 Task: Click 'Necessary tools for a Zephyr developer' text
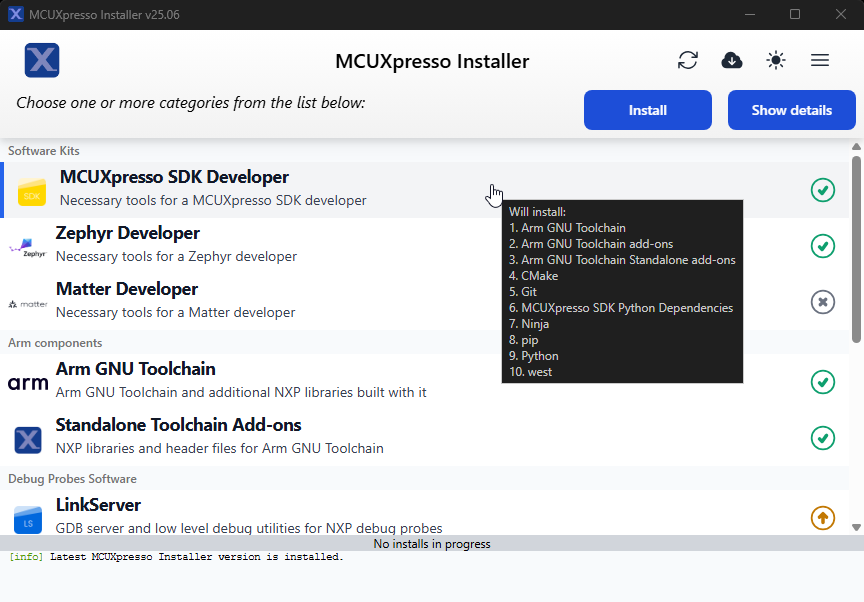pos(176,256)
